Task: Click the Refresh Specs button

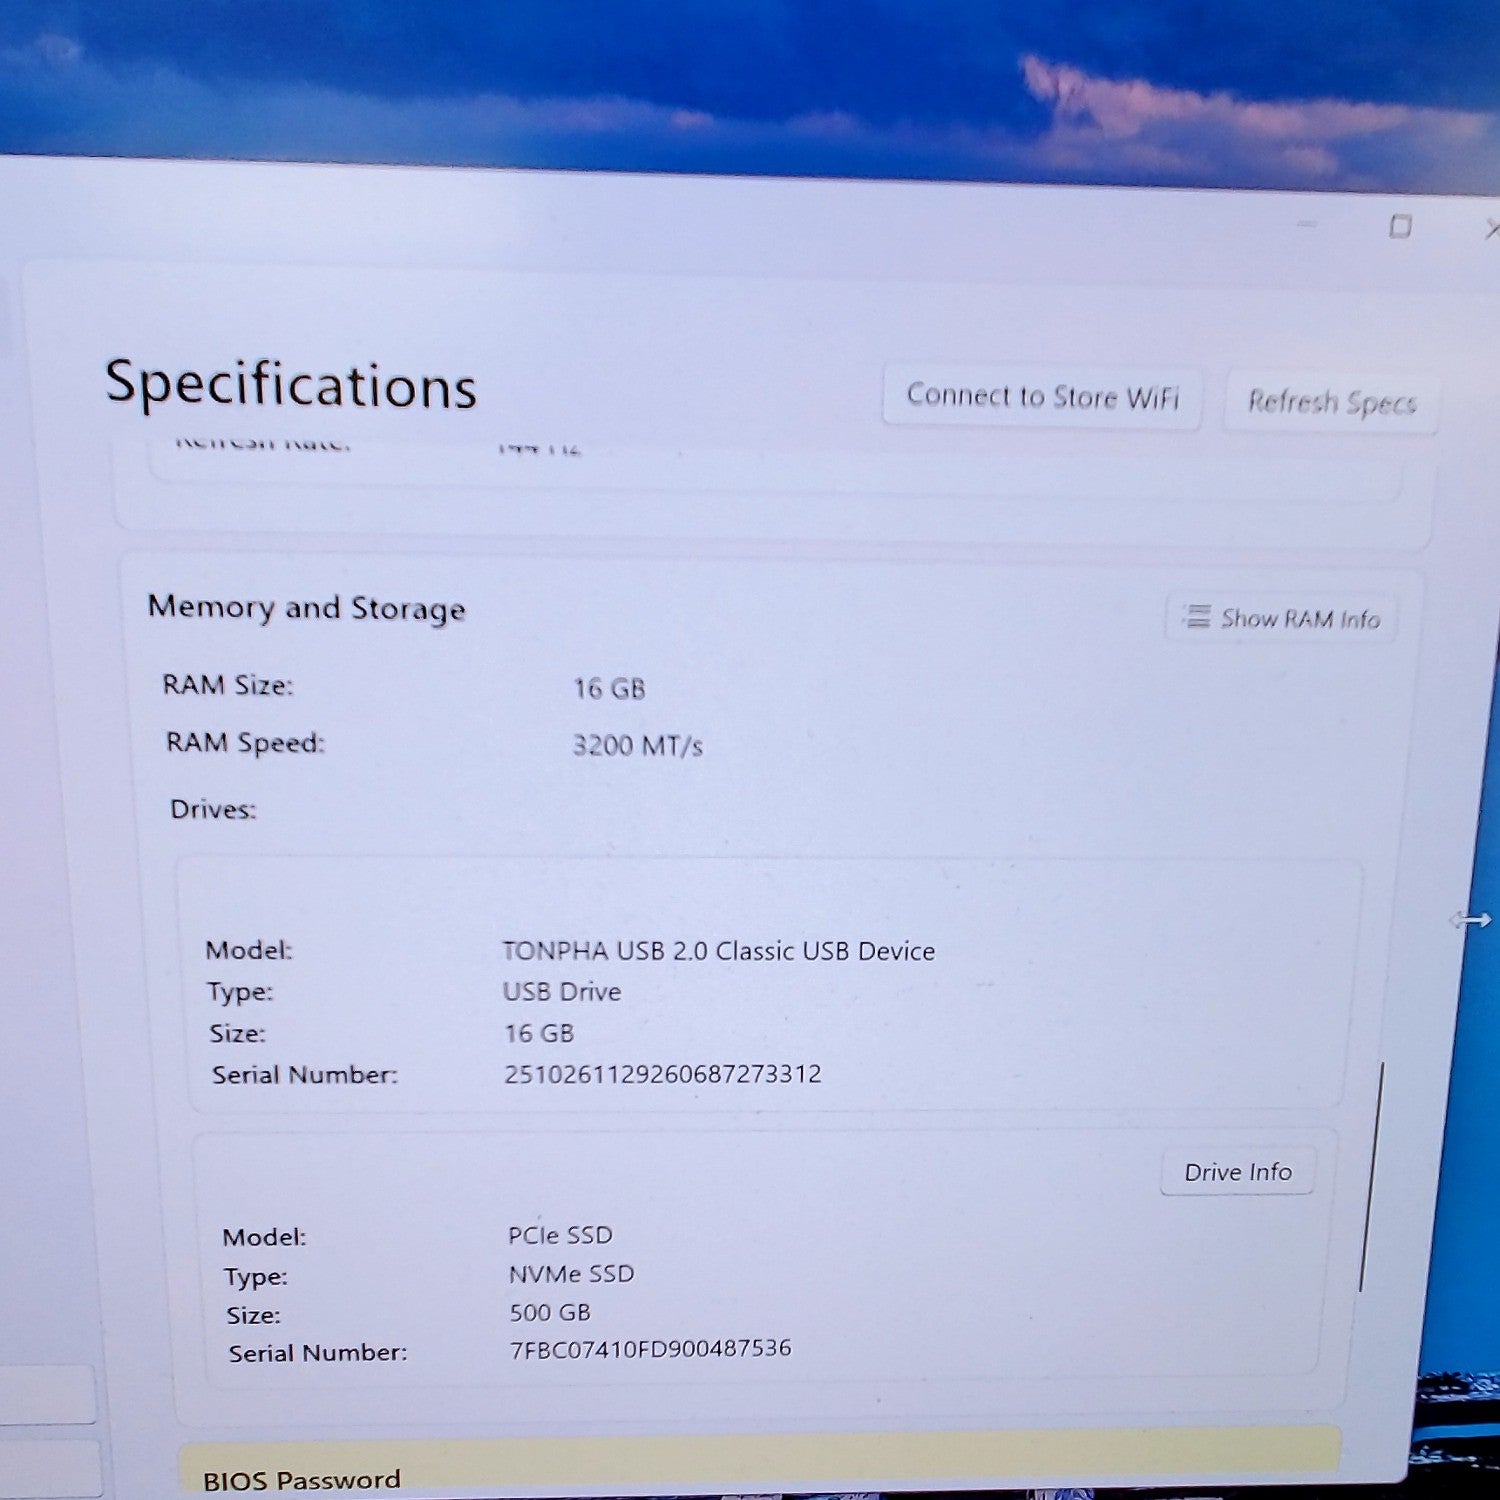Action: 1331,402
